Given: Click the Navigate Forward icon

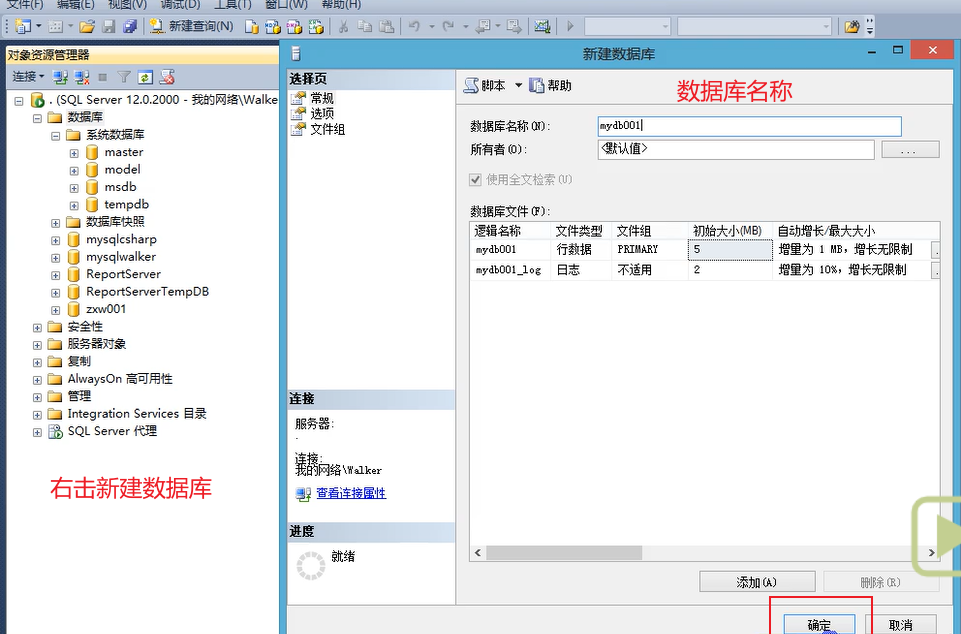Looking at the screenshot, I should [x=514, y=26].
